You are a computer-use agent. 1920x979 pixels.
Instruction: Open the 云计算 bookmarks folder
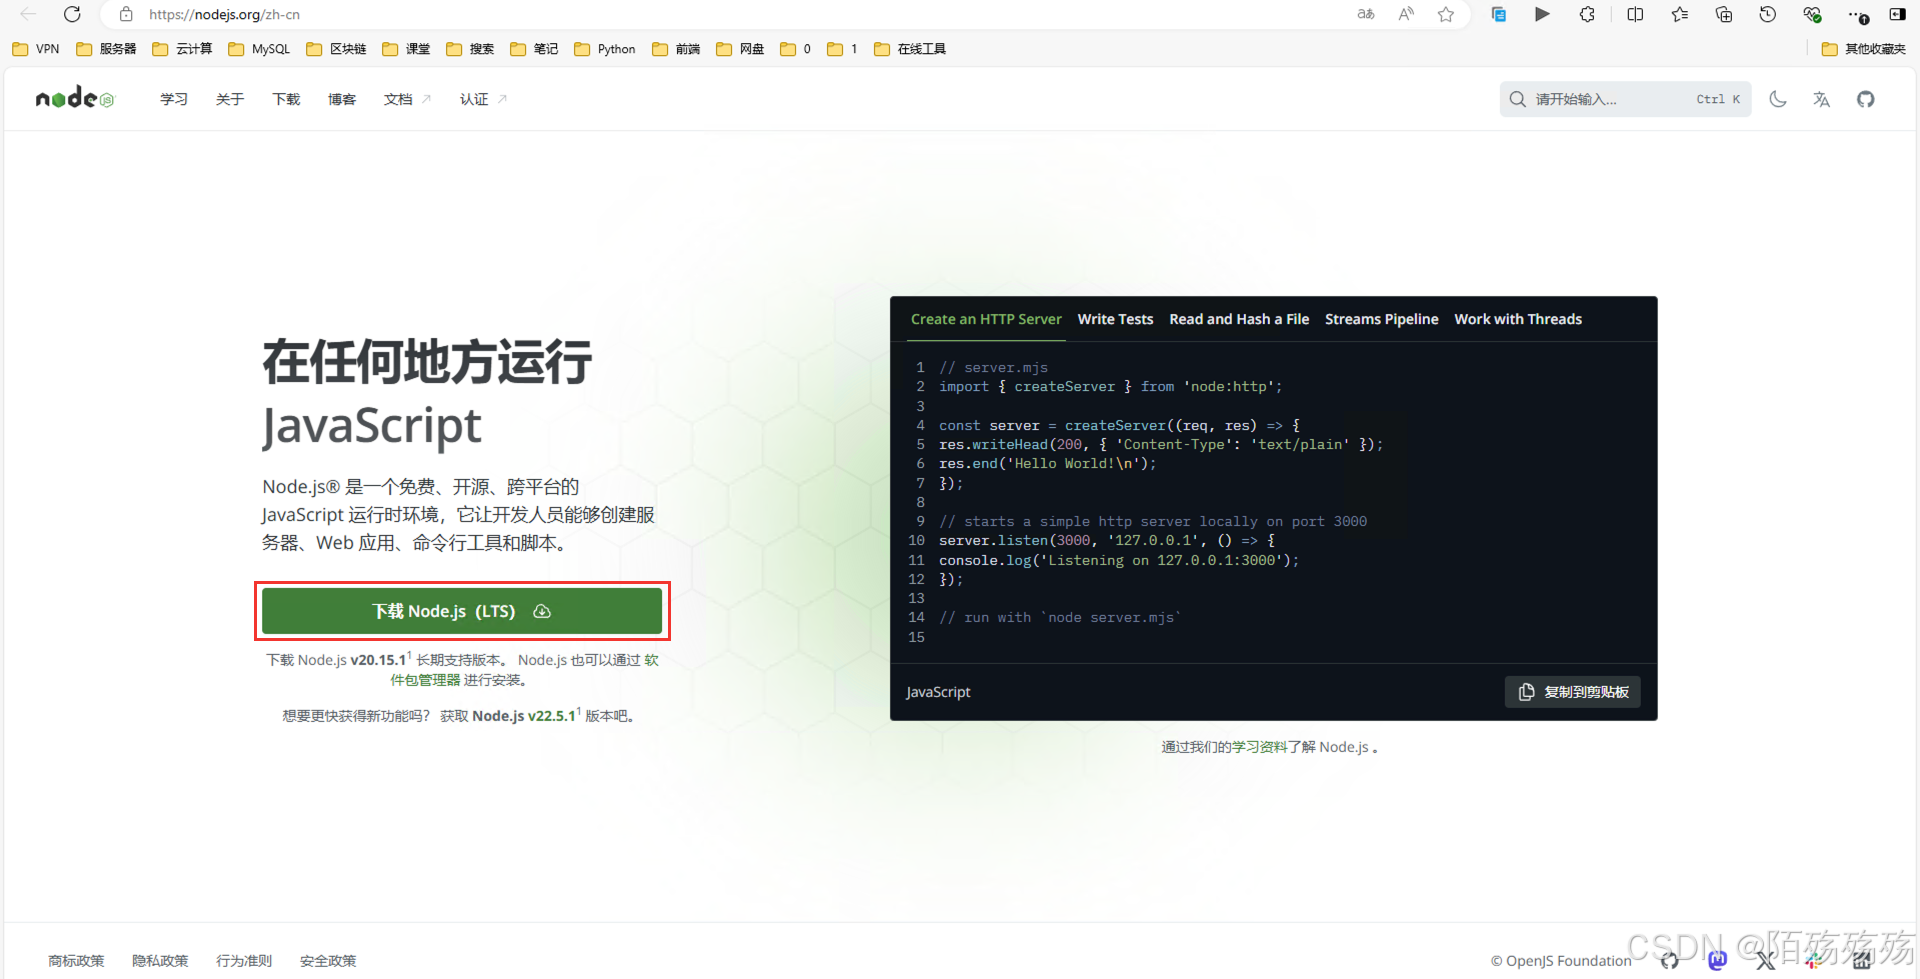point(182,49)
